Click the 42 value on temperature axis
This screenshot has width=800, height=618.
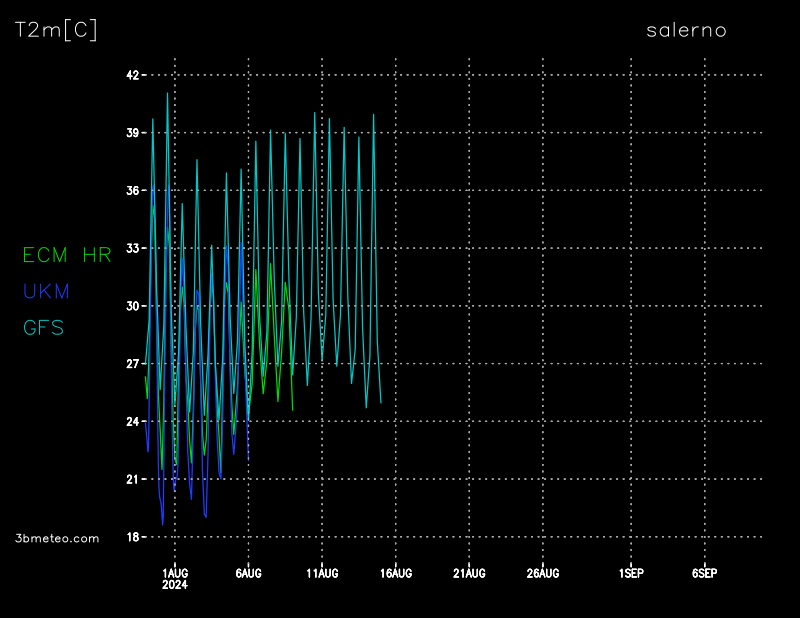[132, 75]
